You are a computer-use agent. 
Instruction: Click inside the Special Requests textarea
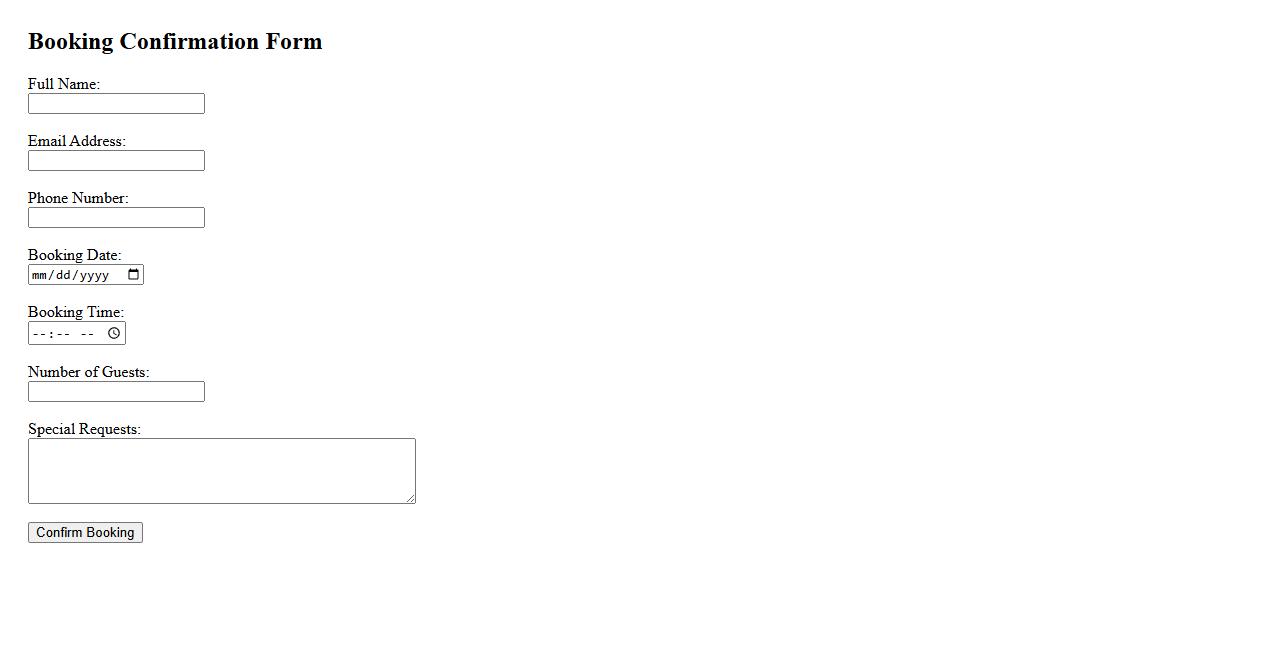coord(221,470)
